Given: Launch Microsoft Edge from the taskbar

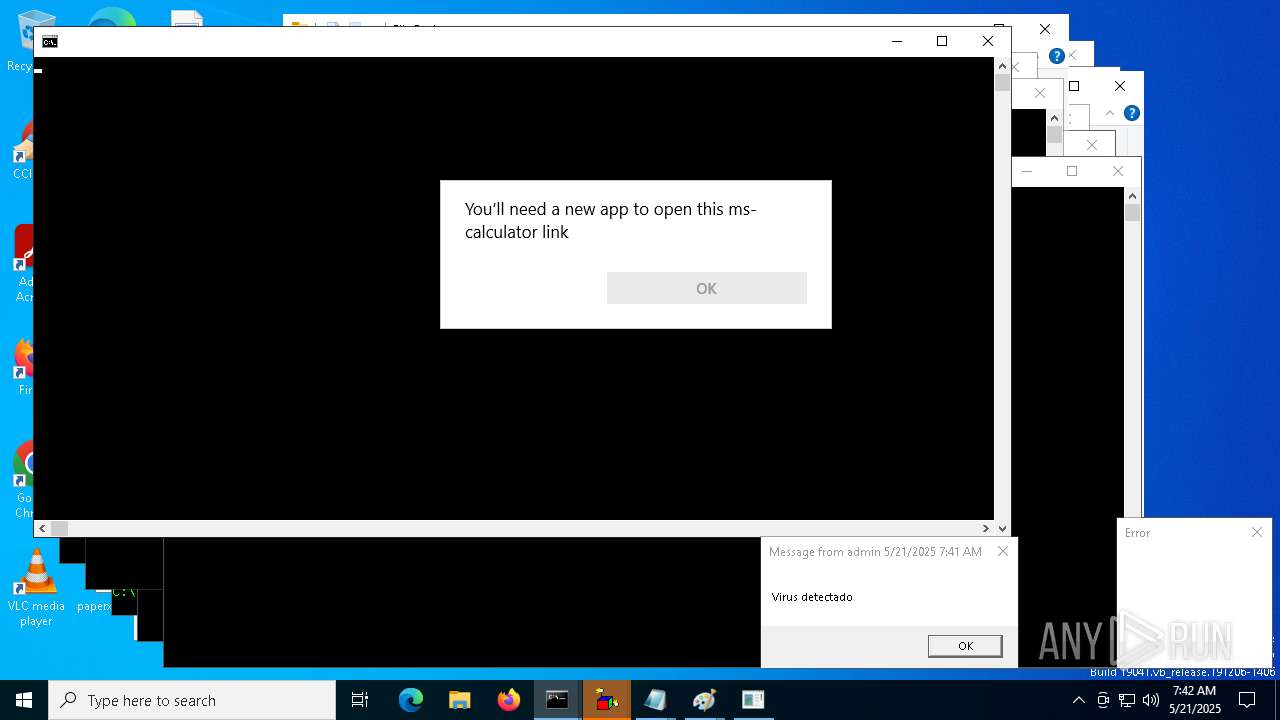Looking at the screenshot, I should click(411, 700).
